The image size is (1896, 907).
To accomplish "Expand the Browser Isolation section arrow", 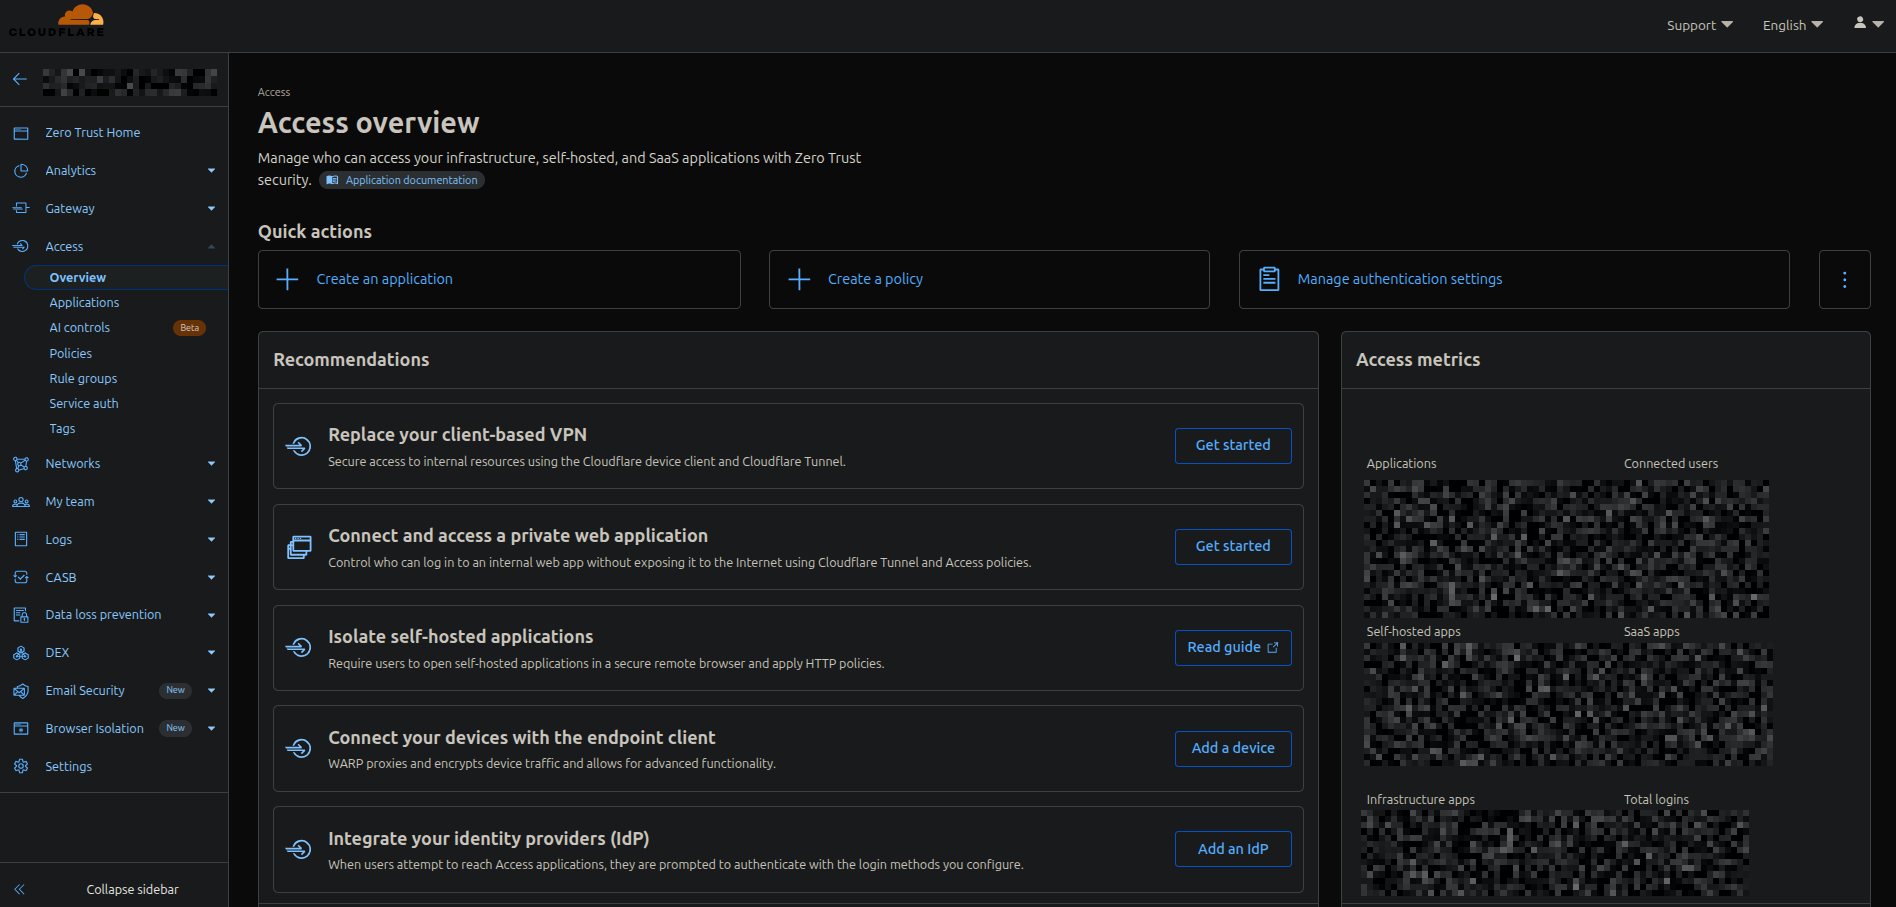I will [x=211, y=729].
